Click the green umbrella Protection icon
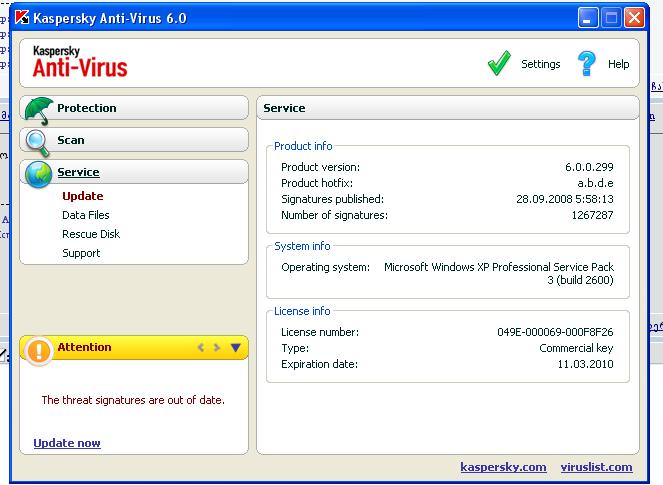663x485 pixels. click(38, 110)
